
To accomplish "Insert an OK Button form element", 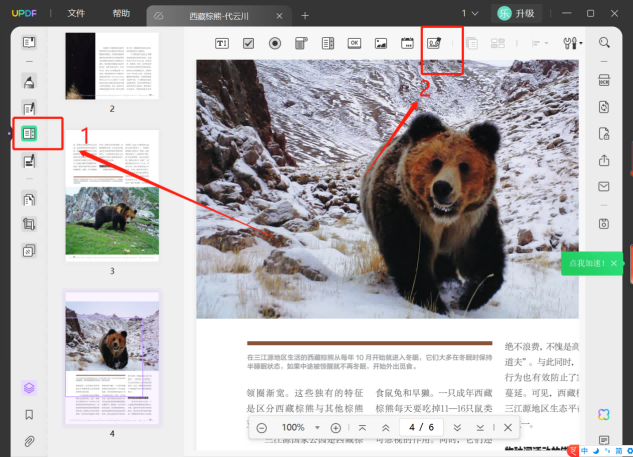I will click(x=354, y=43).
